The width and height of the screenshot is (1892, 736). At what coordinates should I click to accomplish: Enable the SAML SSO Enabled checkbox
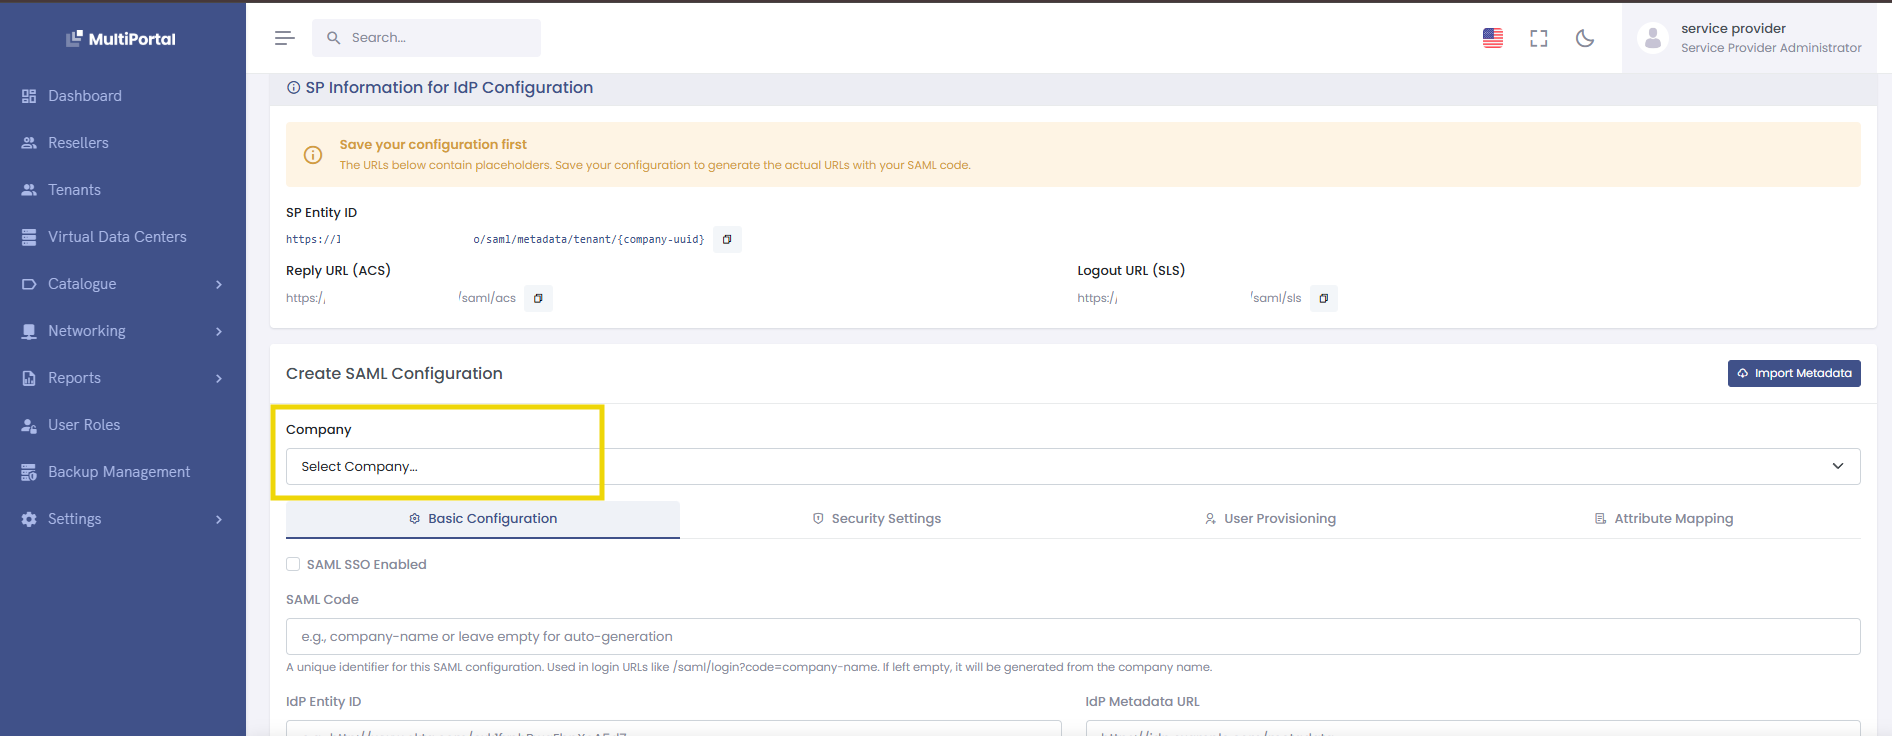[293, 564]
